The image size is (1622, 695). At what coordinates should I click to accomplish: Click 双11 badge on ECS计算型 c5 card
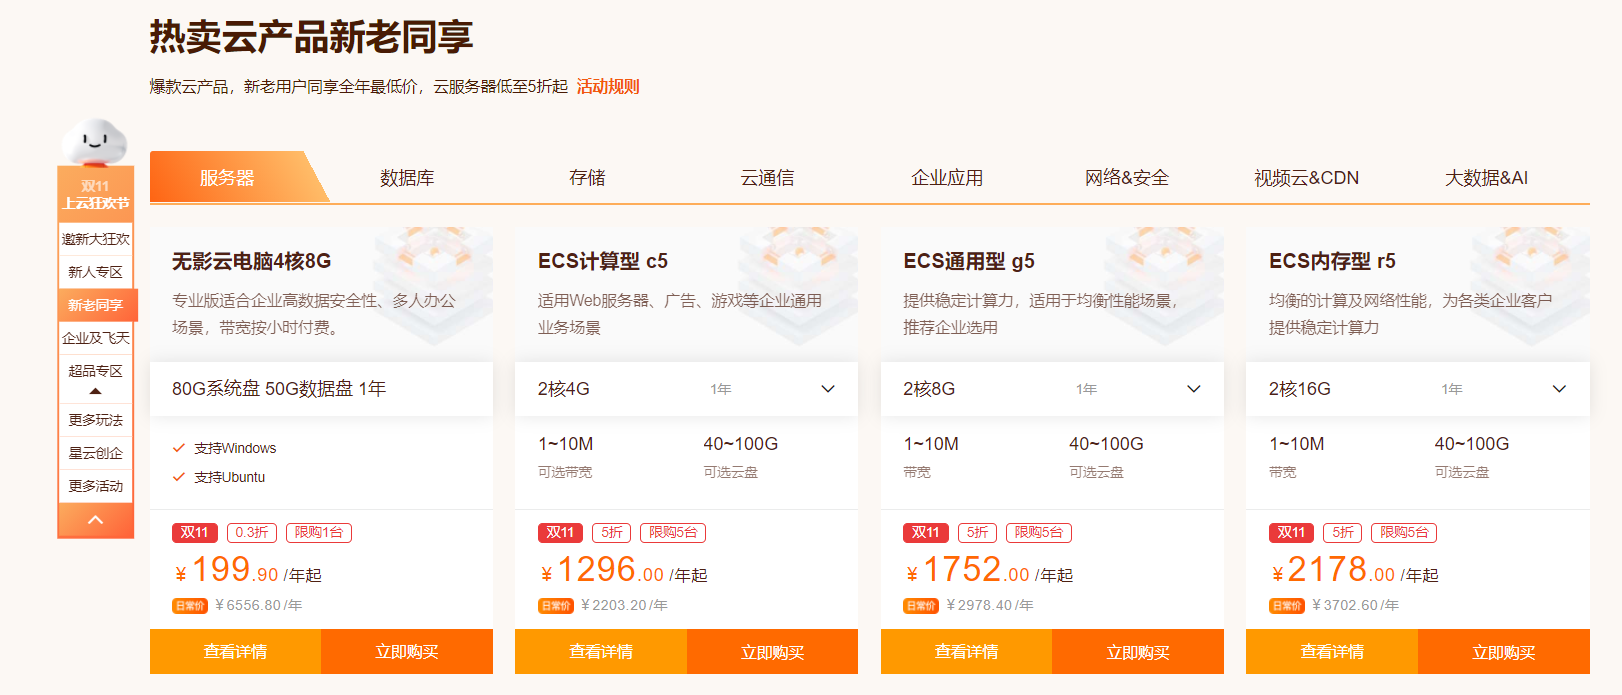(x=560, y=533)
